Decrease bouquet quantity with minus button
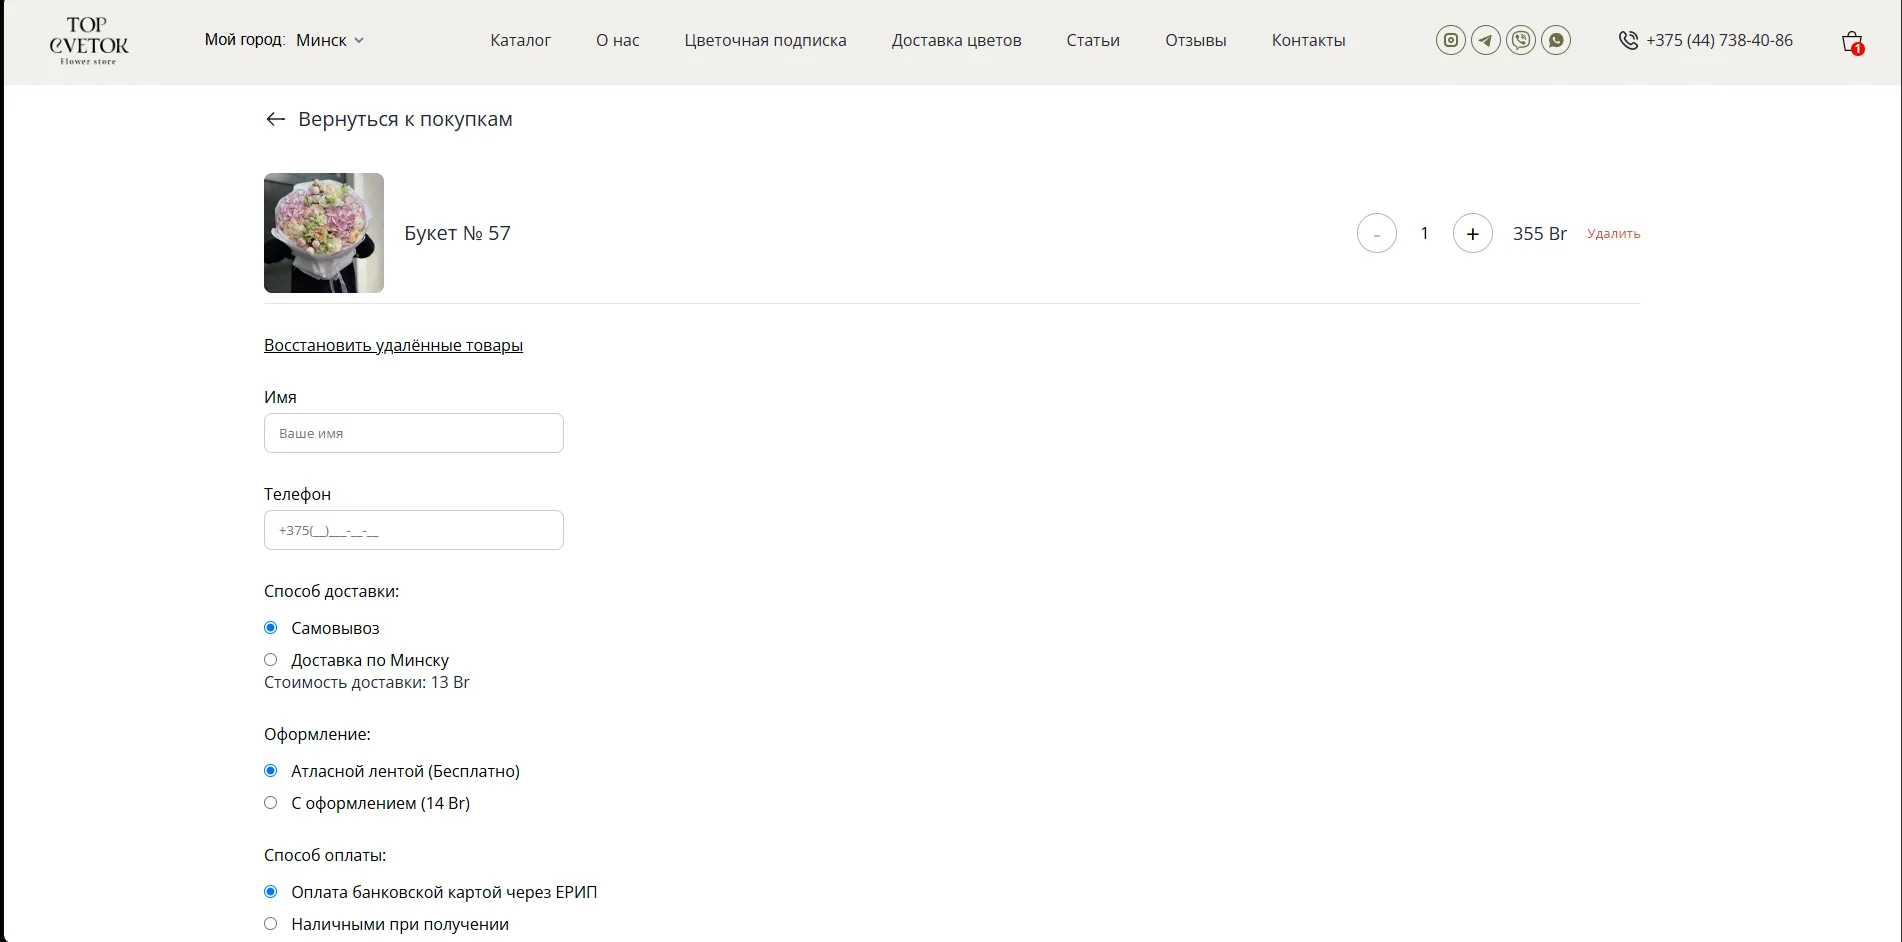 1377,233
